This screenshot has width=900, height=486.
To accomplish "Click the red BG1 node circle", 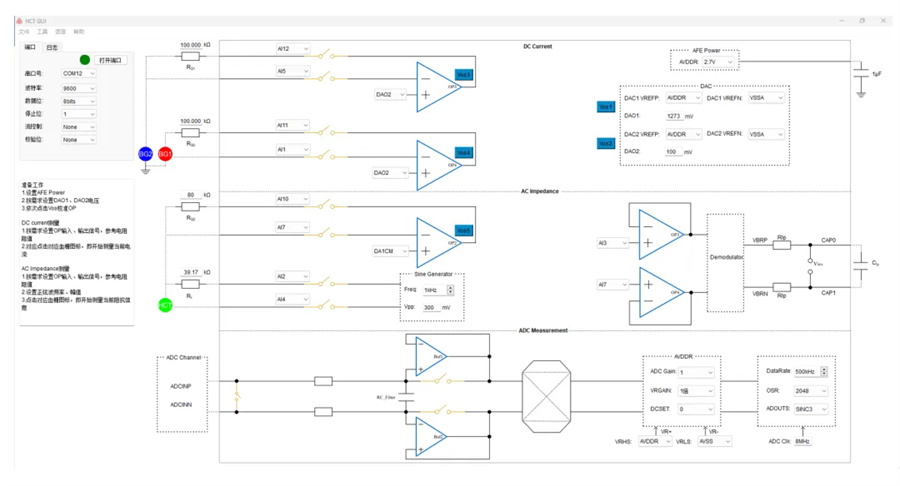I will tap(165, 154).
